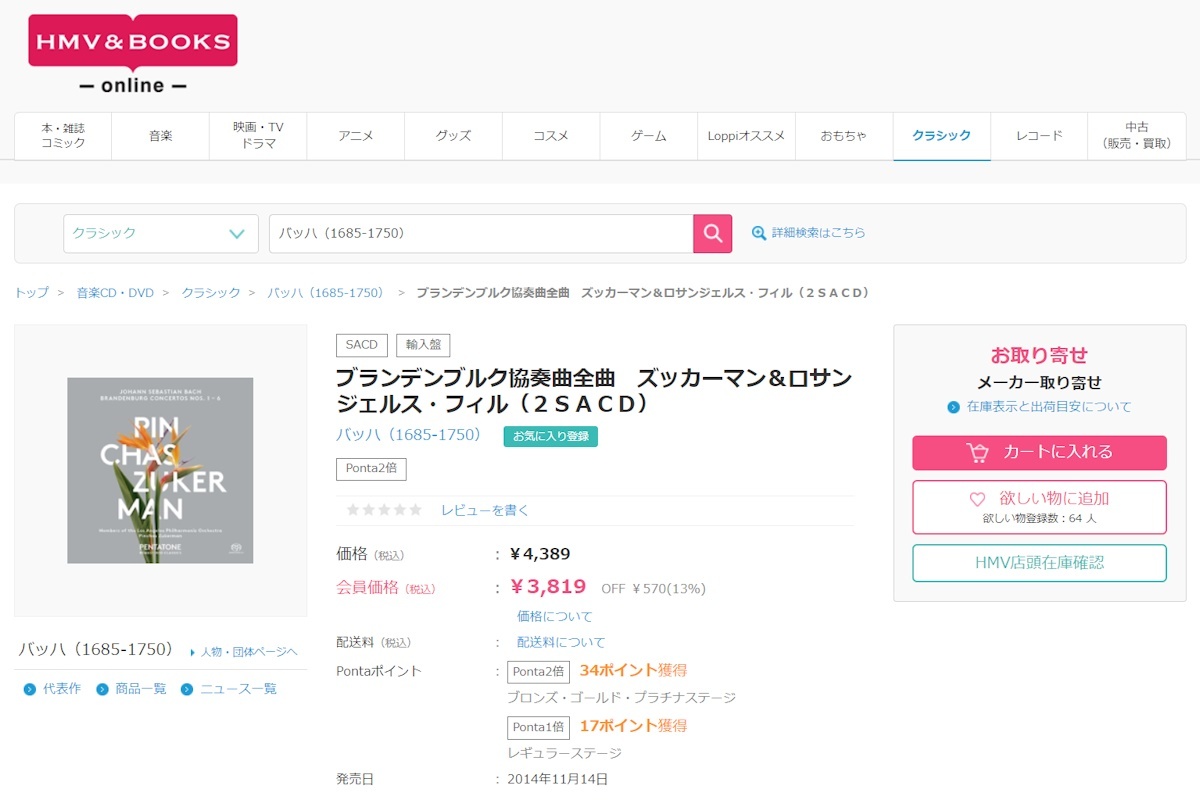Viewport: 1200px width, 802px height.
Task: Add the album to cart via カートに入れる
Action: tap(1039, 452)
